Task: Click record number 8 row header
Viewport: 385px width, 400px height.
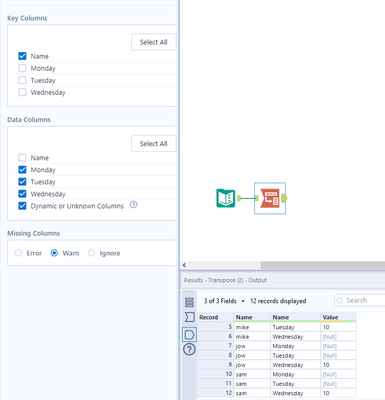Action: tap(216, 355)
